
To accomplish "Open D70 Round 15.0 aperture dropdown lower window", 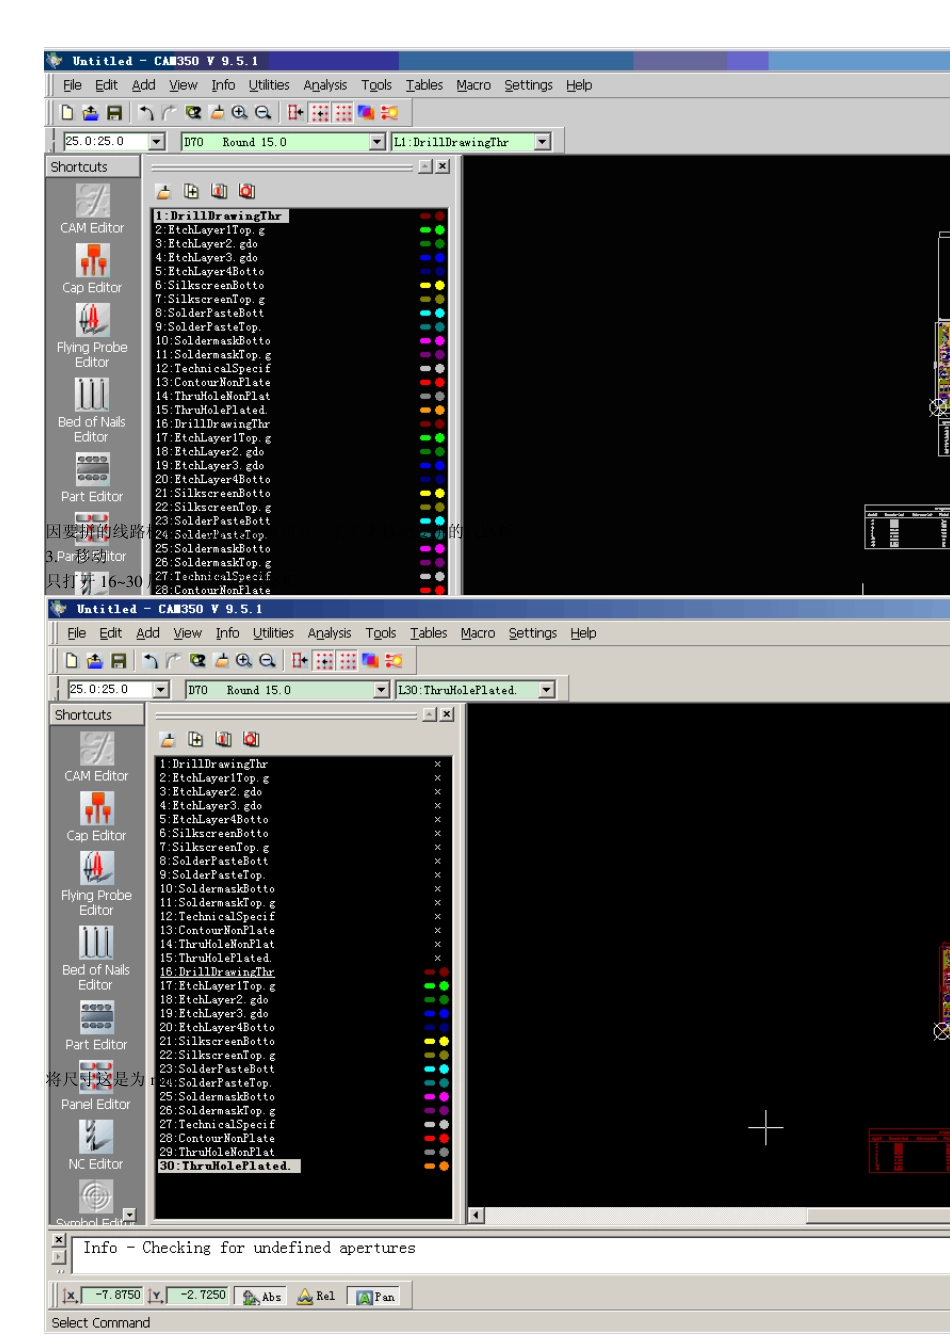I will click(x=381, y=690).
